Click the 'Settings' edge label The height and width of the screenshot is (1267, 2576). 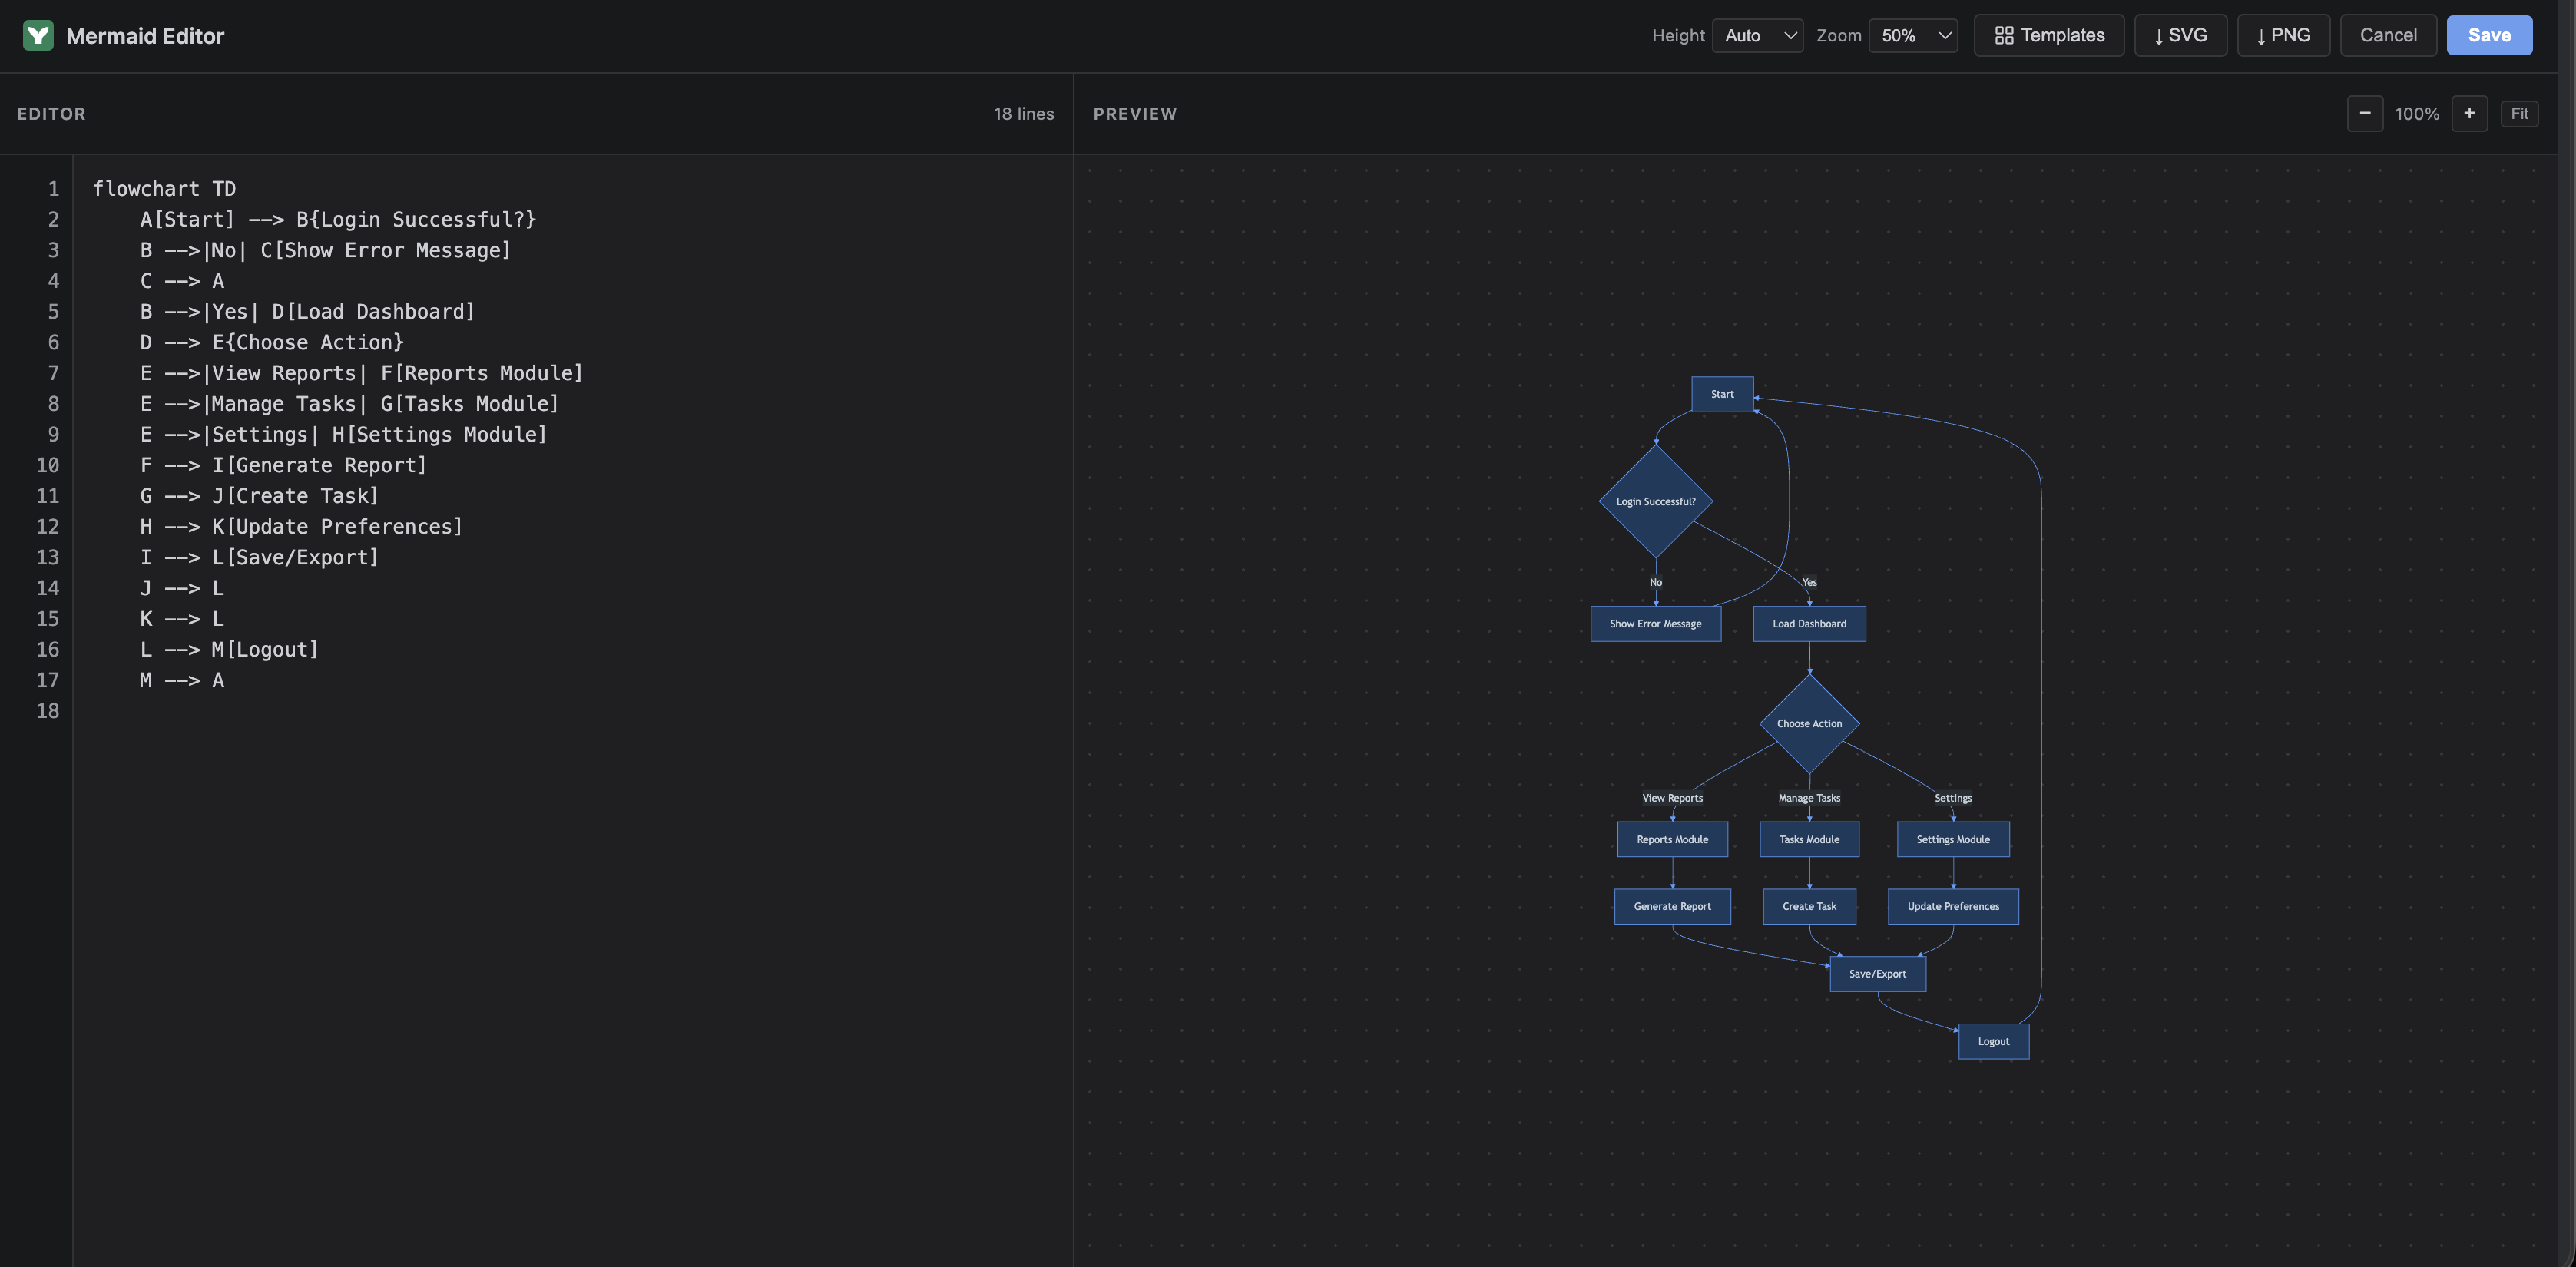coord(1953,798)
